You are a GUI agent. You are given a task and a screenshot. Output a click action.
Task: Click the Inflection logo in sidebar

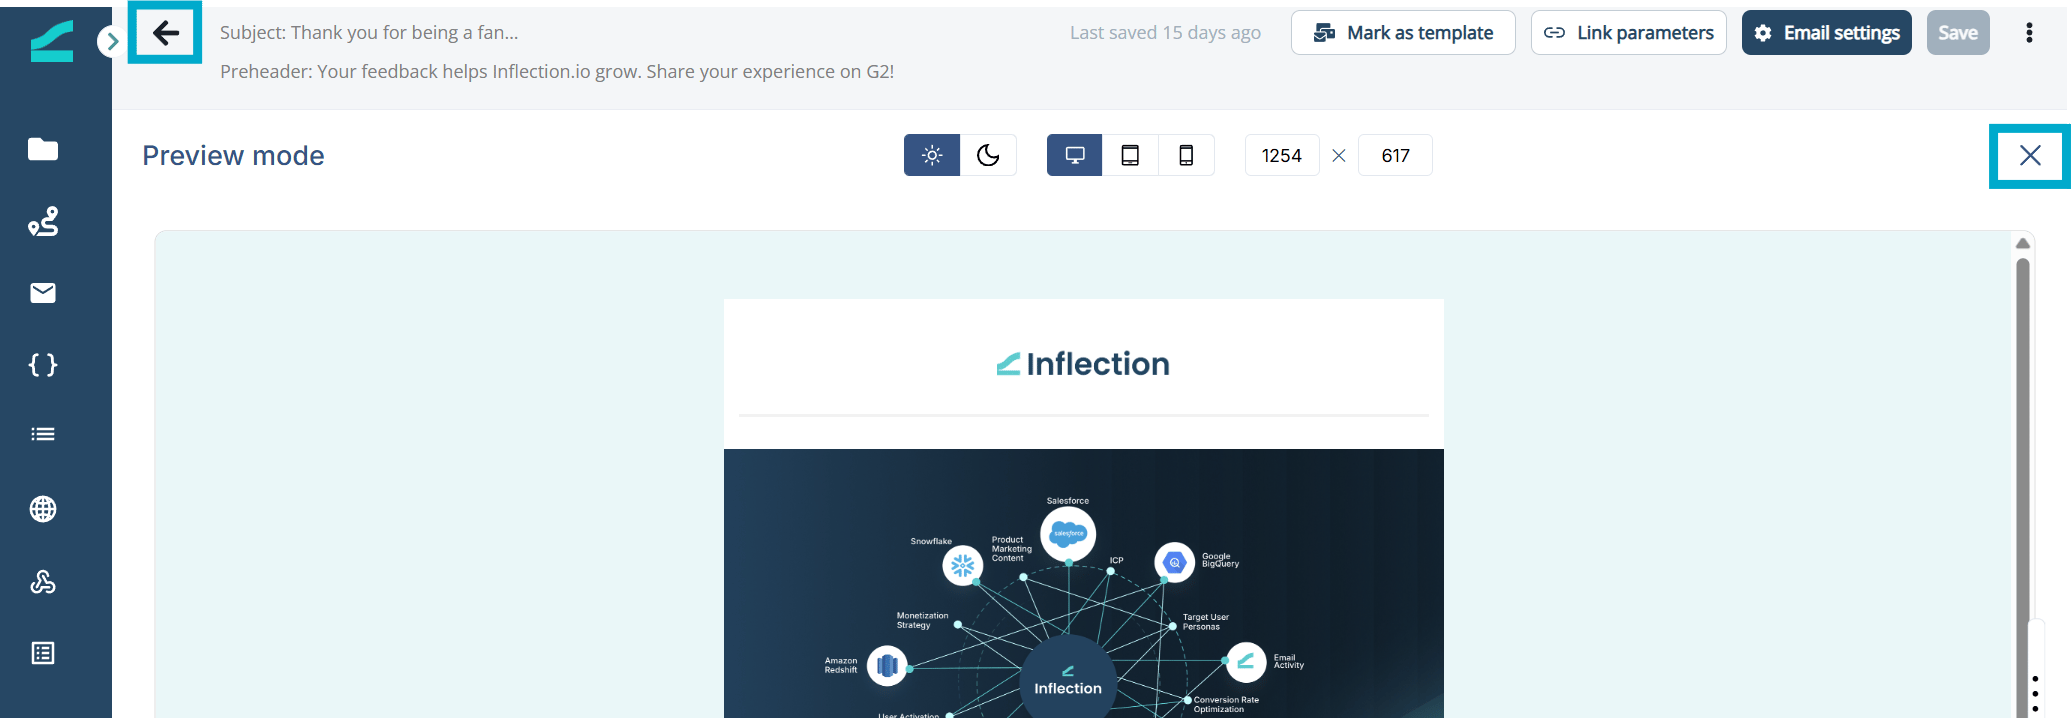(x=51, y=42)
